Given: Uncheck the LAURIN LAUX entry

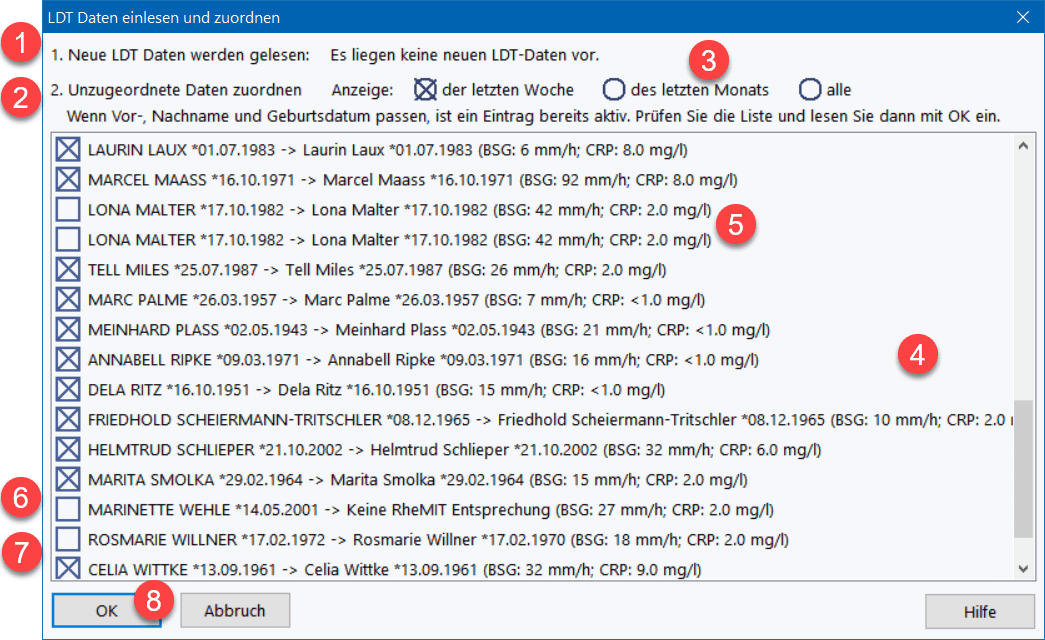Looking at the screenshot, I should (x=68, y=151).
